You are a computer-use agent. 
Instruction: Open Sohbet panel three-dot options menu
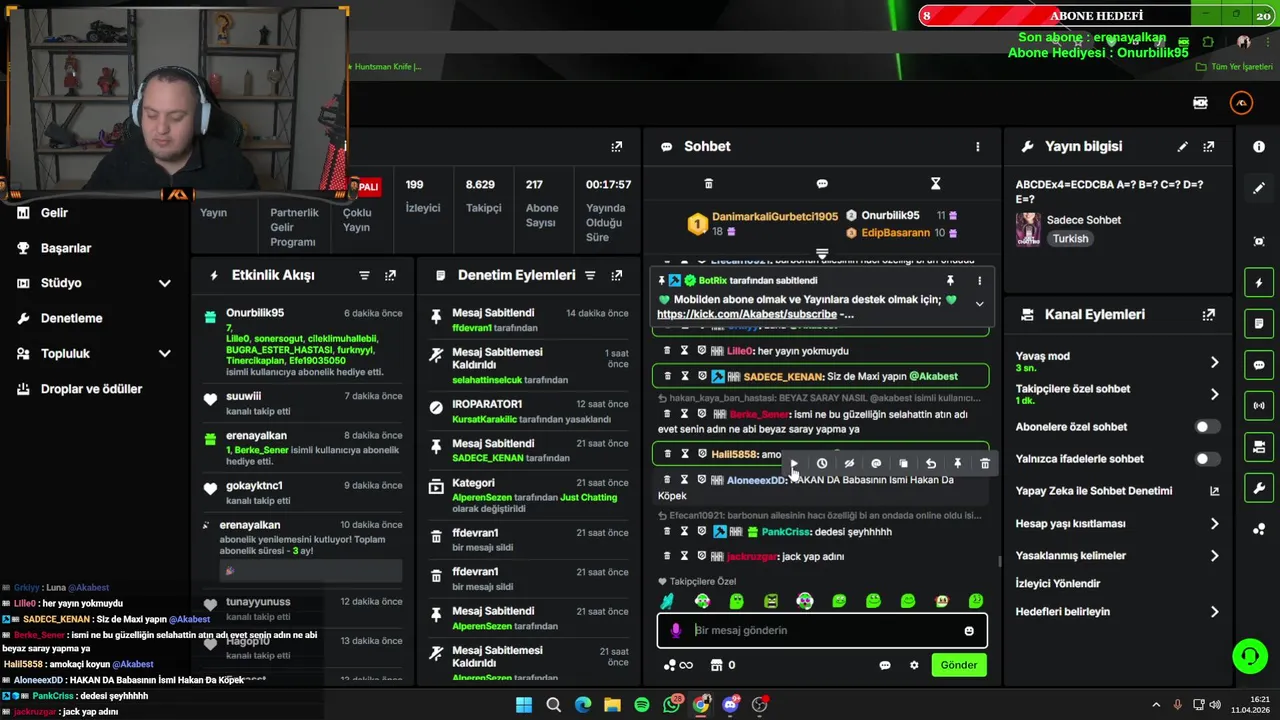(977, 147)
